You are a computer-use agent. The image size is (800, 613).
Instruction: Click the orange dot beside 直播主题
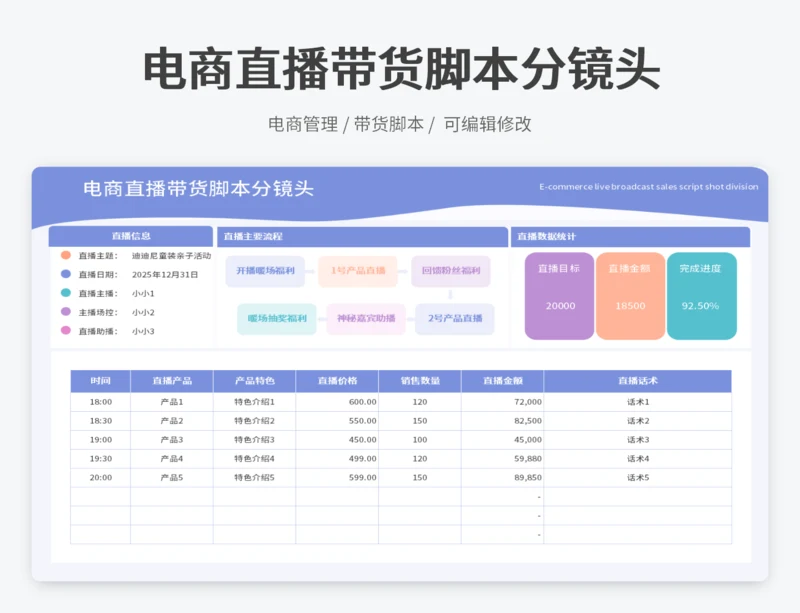click(66, 255)
